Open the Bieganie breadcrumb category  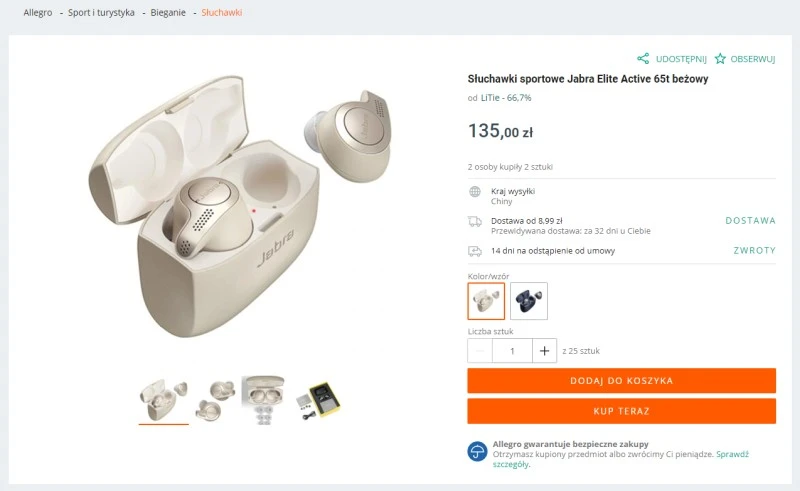(x=168, y=13)
